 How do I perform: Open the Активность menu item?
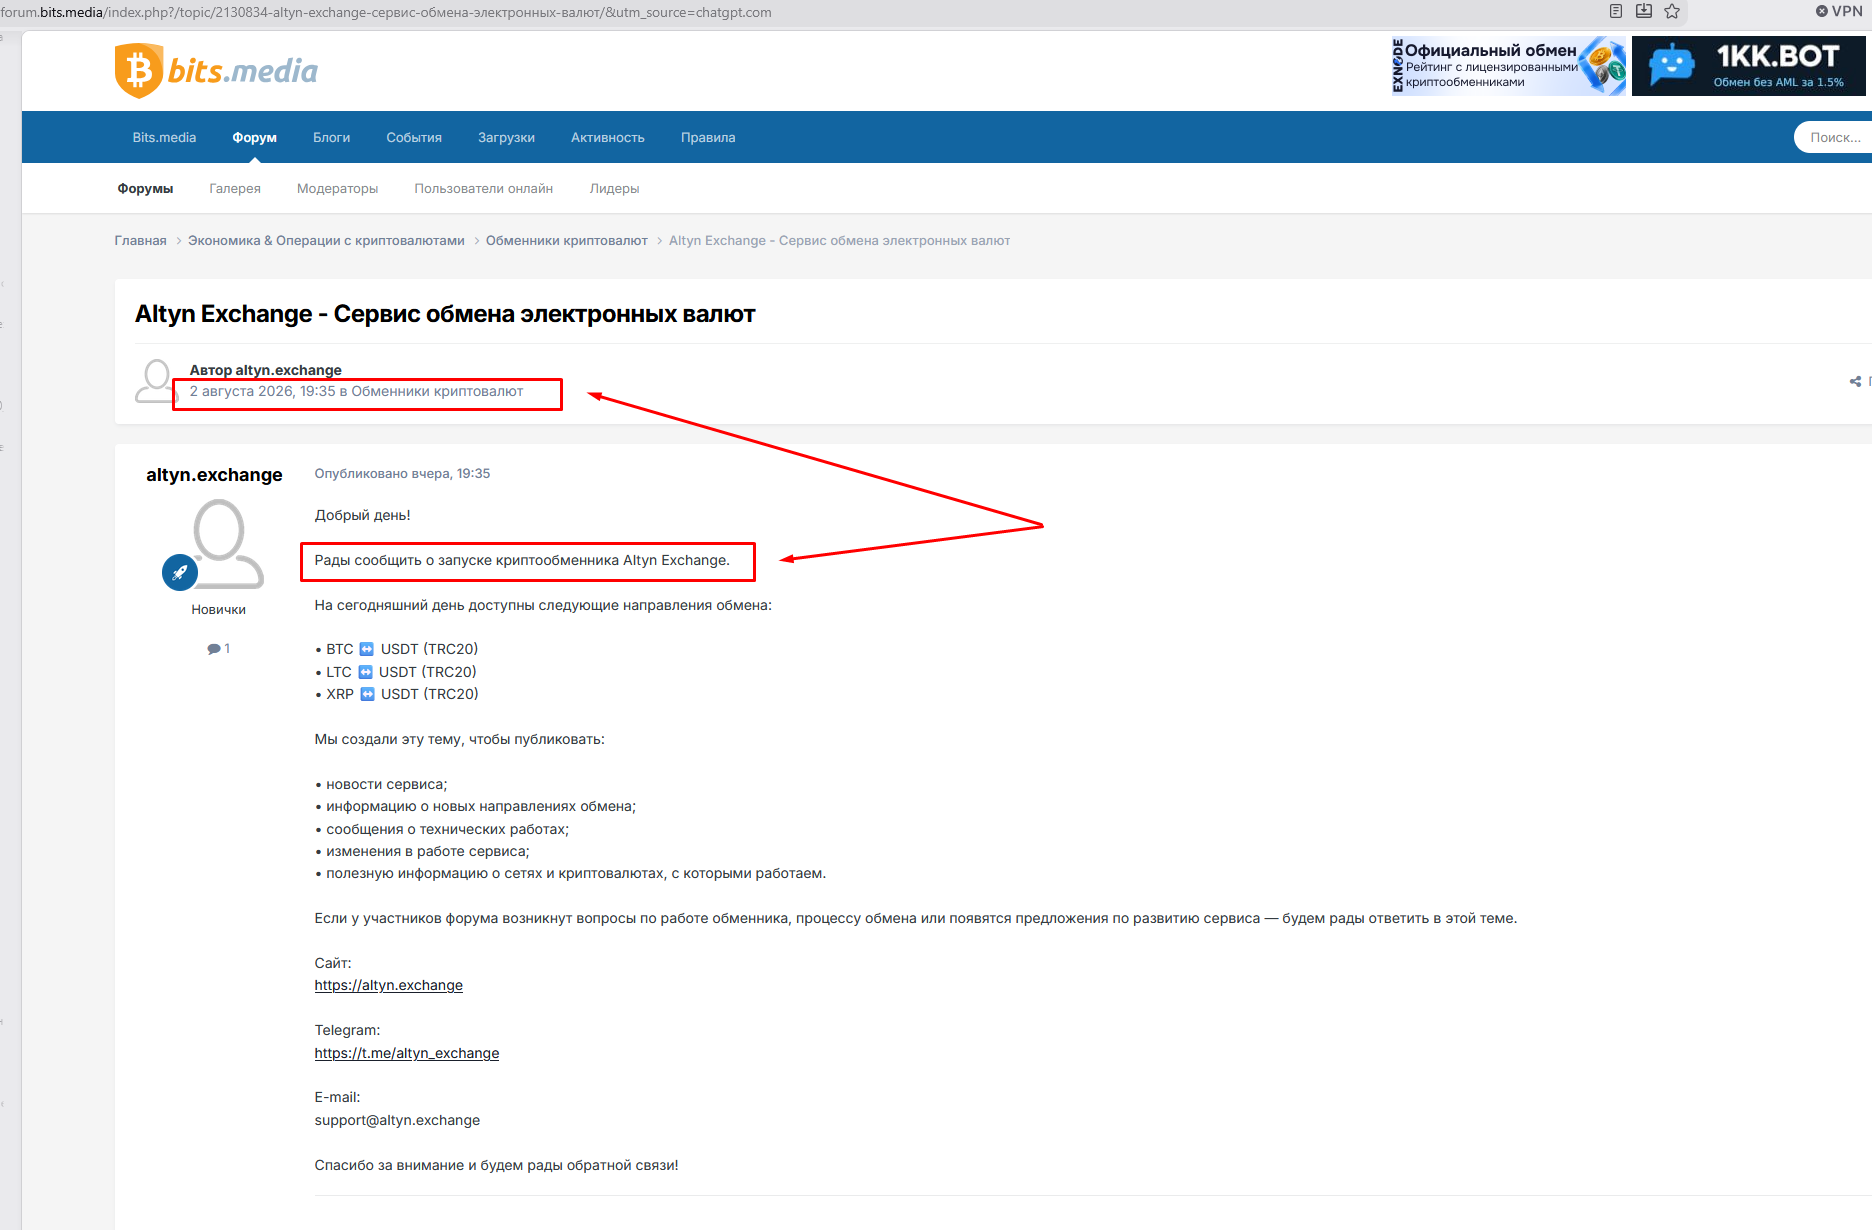point(608,138)
